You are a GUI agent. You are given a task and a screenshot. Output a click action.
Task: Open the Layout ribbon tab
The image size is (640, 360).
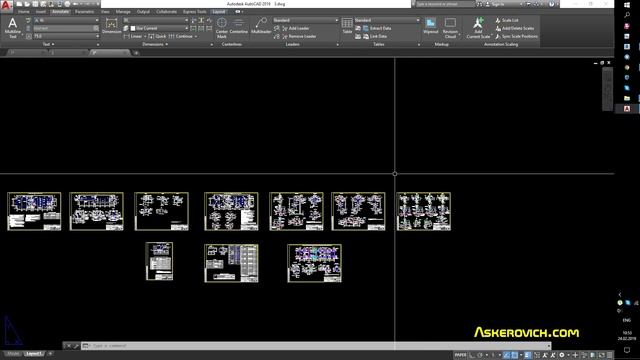[219, 12]
